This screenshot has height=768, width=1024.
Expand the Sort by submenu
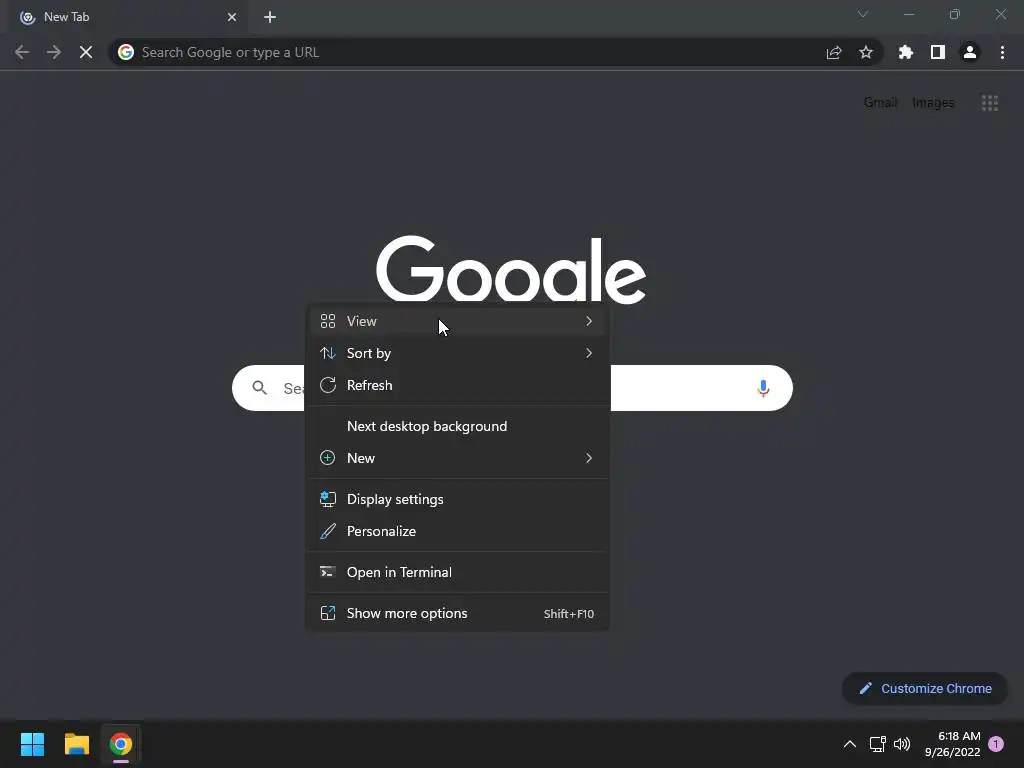point(457,353)
